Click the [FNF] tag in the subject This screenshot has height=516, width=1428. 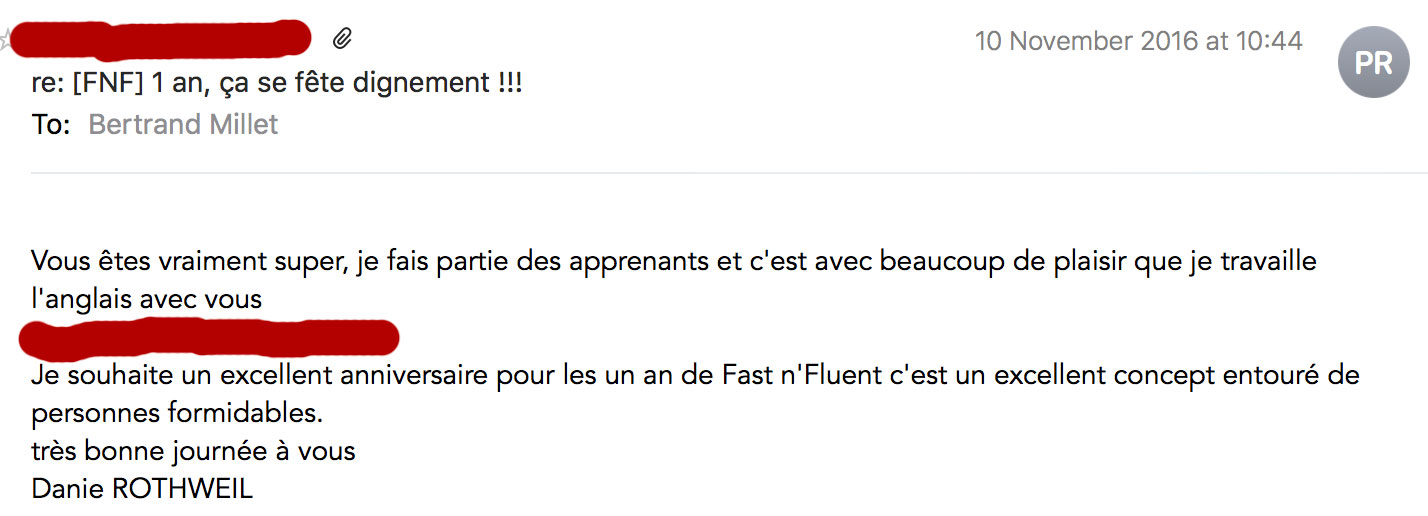point(108,84)
